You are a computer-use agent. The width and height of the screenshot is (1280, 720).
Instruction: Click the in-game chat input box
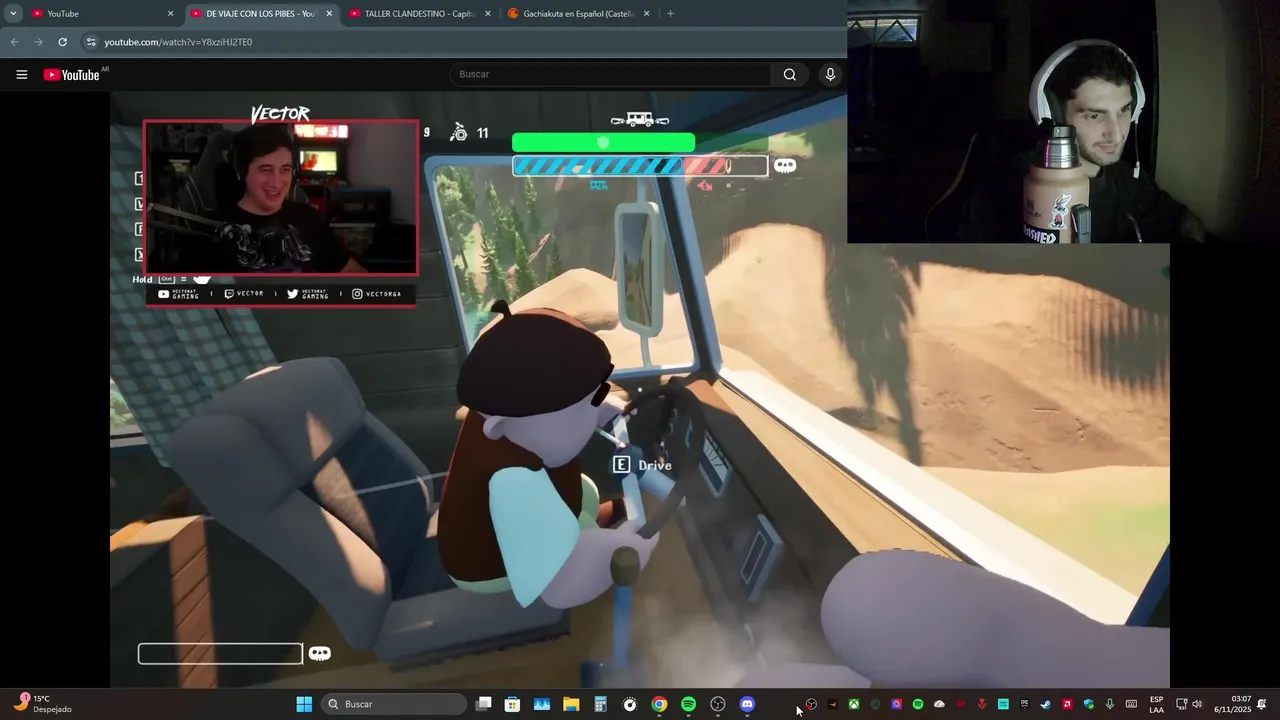220,654
